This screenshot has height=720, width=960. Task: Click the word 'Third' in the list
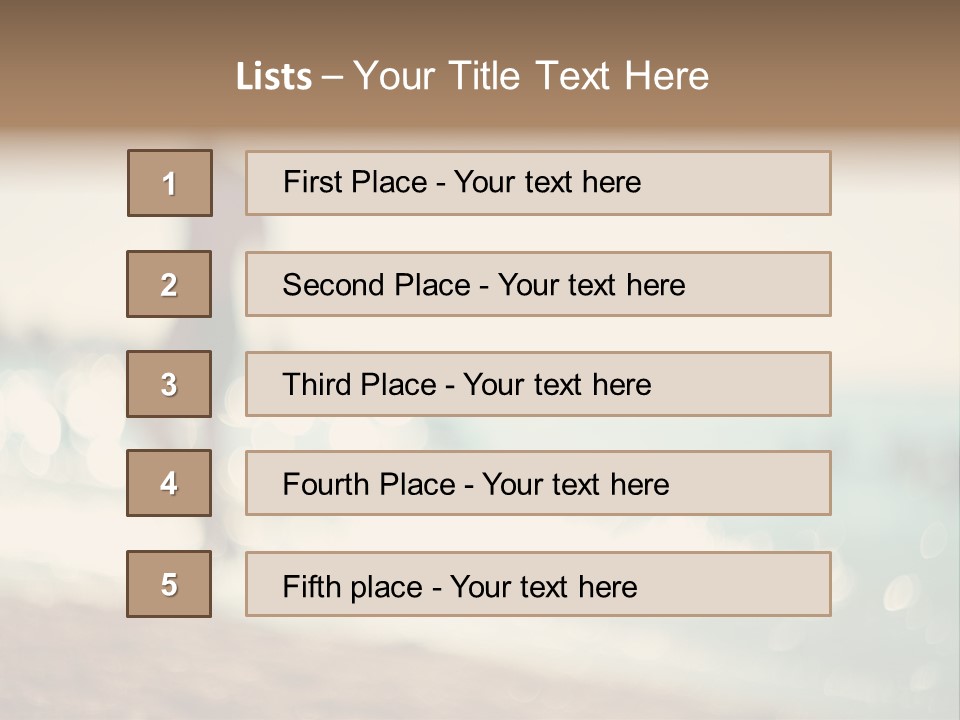point(315,385)
